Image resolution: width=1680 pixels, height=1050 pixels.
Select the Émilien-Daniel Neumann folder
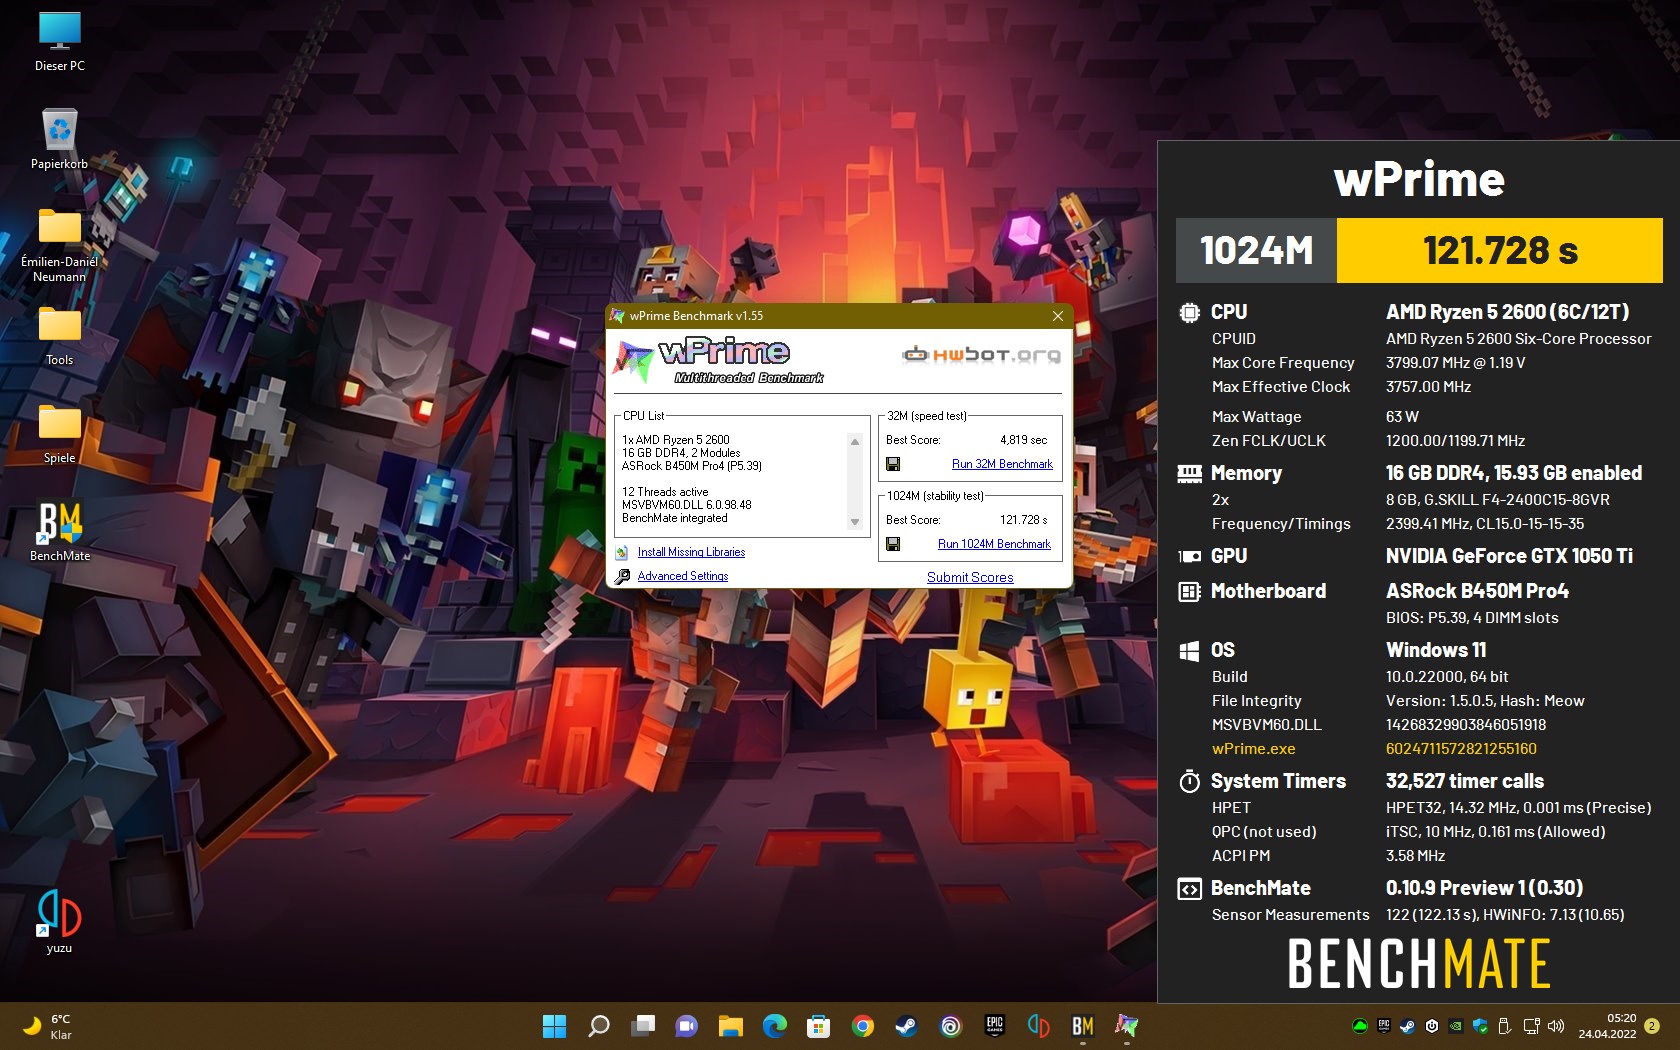[60, 245]
